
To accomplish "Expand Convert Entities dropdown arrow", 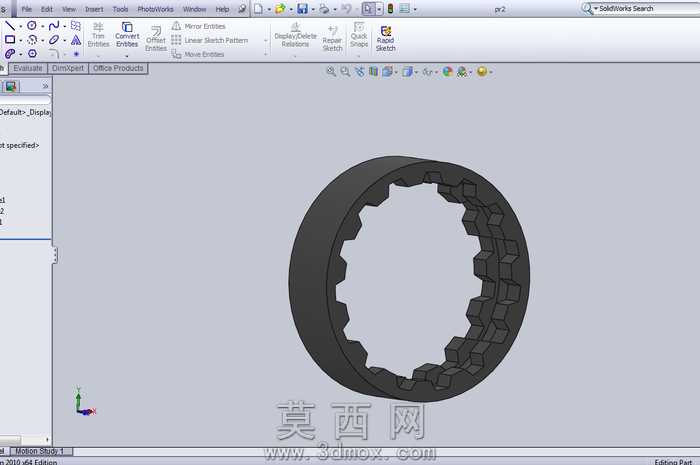I will pos(127,56).
